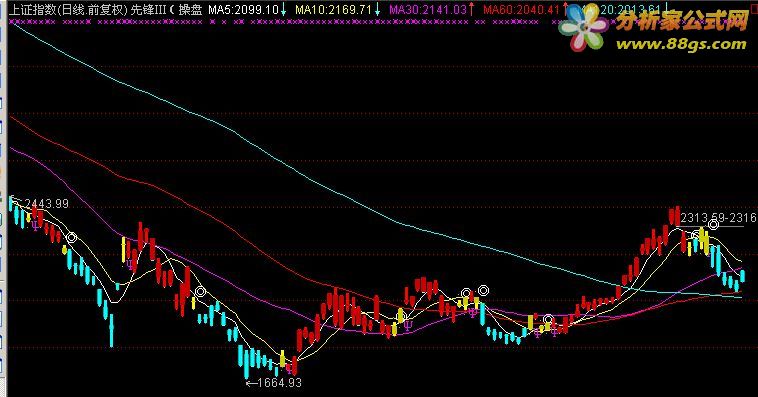Click the cyan down arrow after MA5 value

pos(283,10)
